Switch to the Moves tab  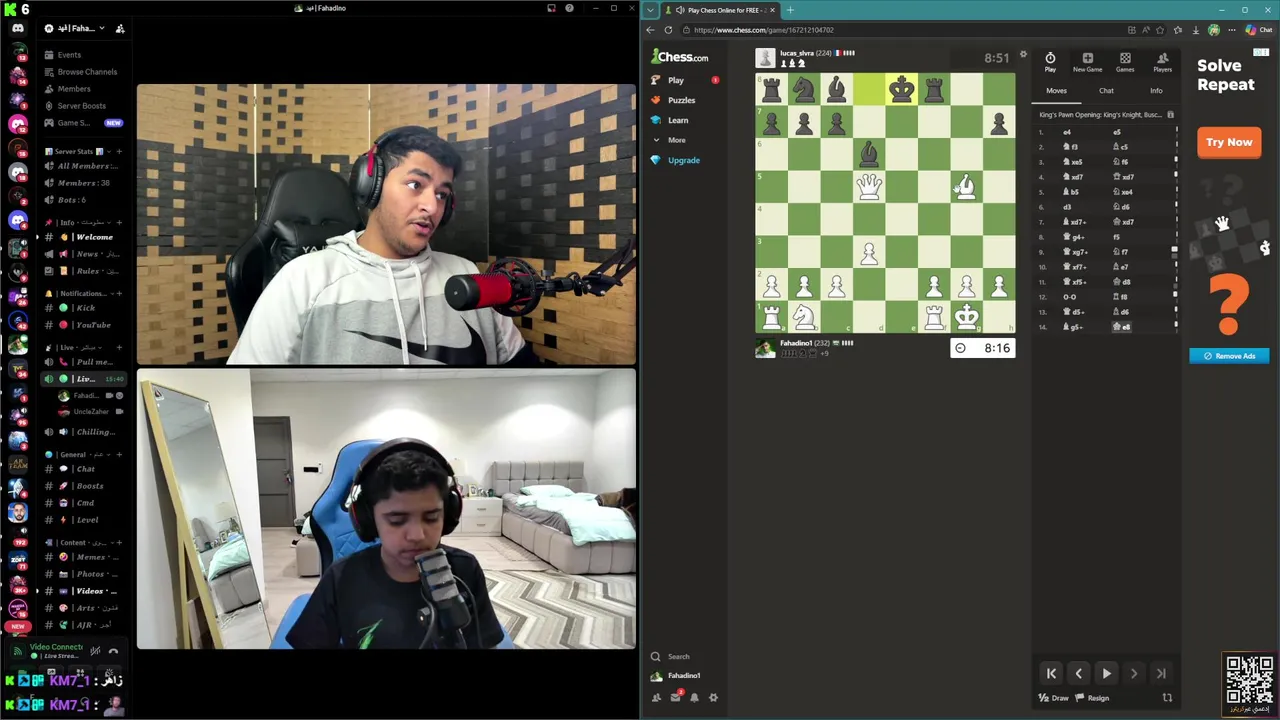pyautogui.click(x=1056, y=91)
